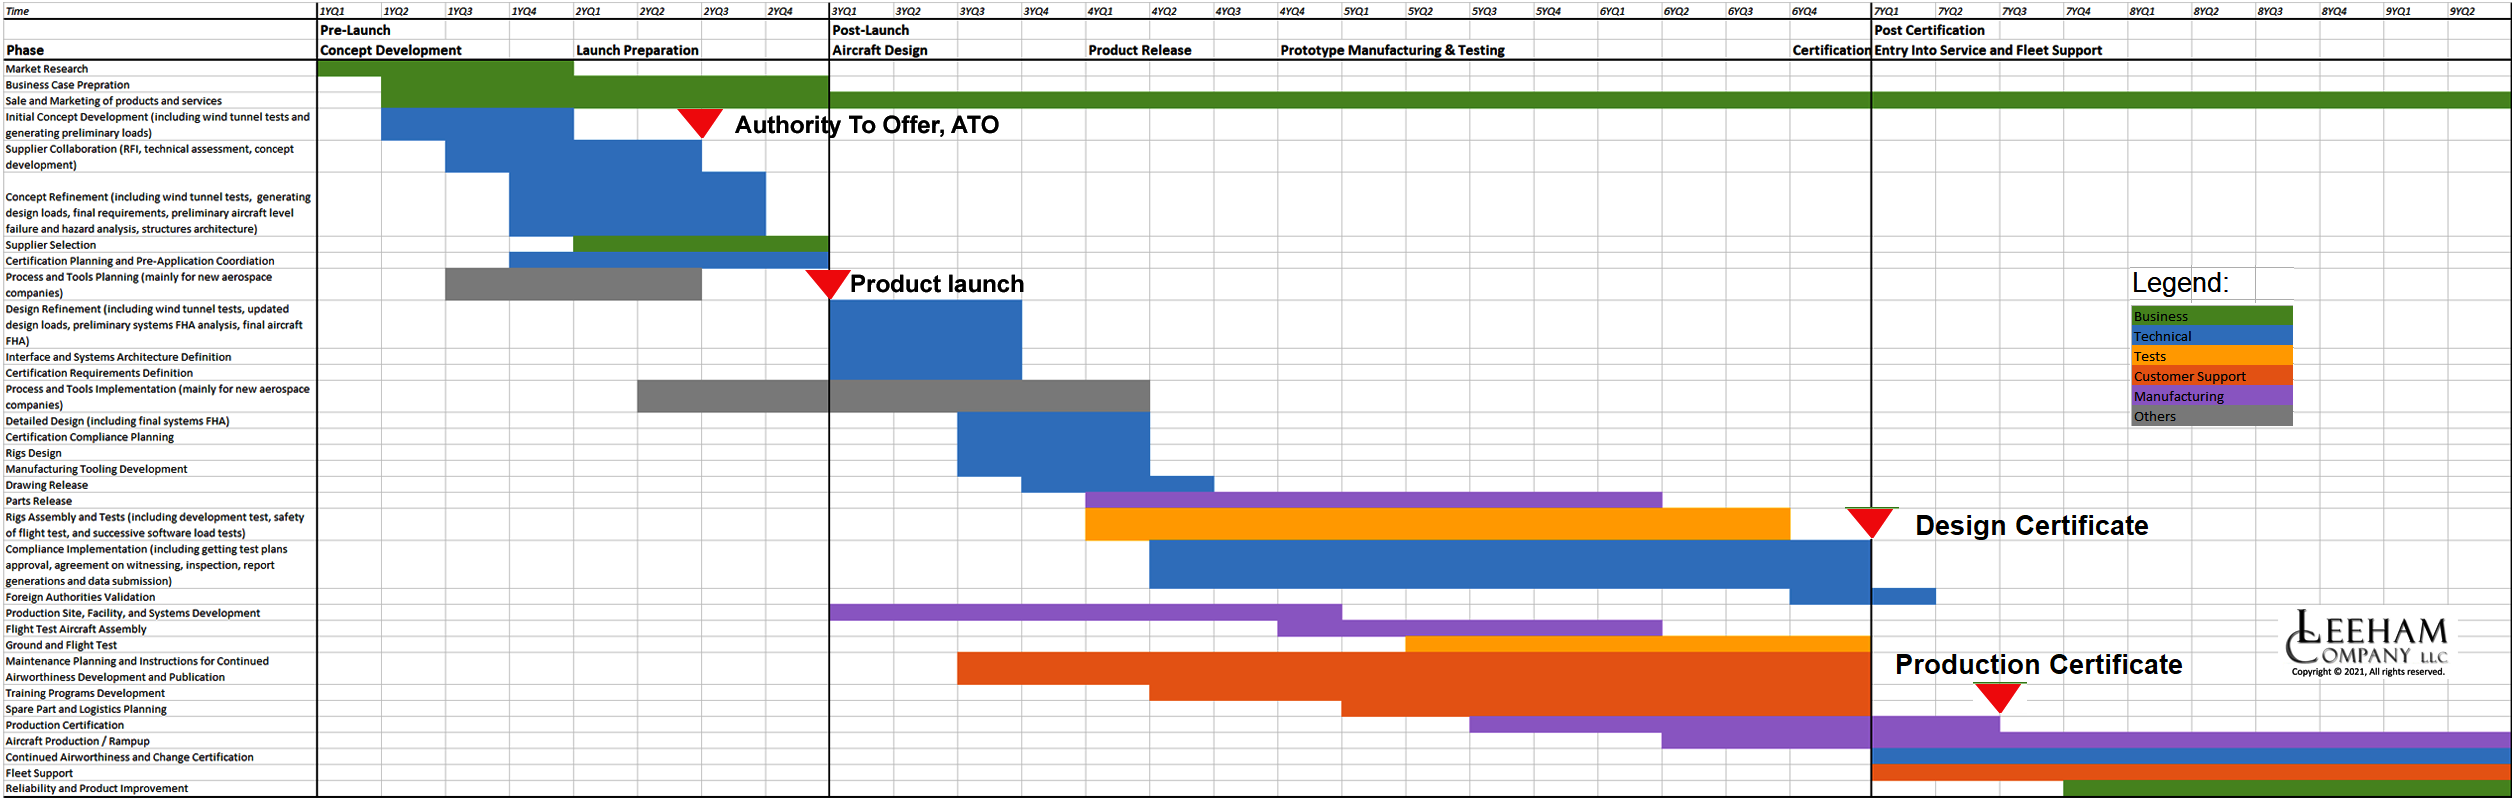Select 'Certification Planning and Pre-Application Coordiation' row
Image resolution: width=2513 pixels, height=805 pixels.
point(140,261)
